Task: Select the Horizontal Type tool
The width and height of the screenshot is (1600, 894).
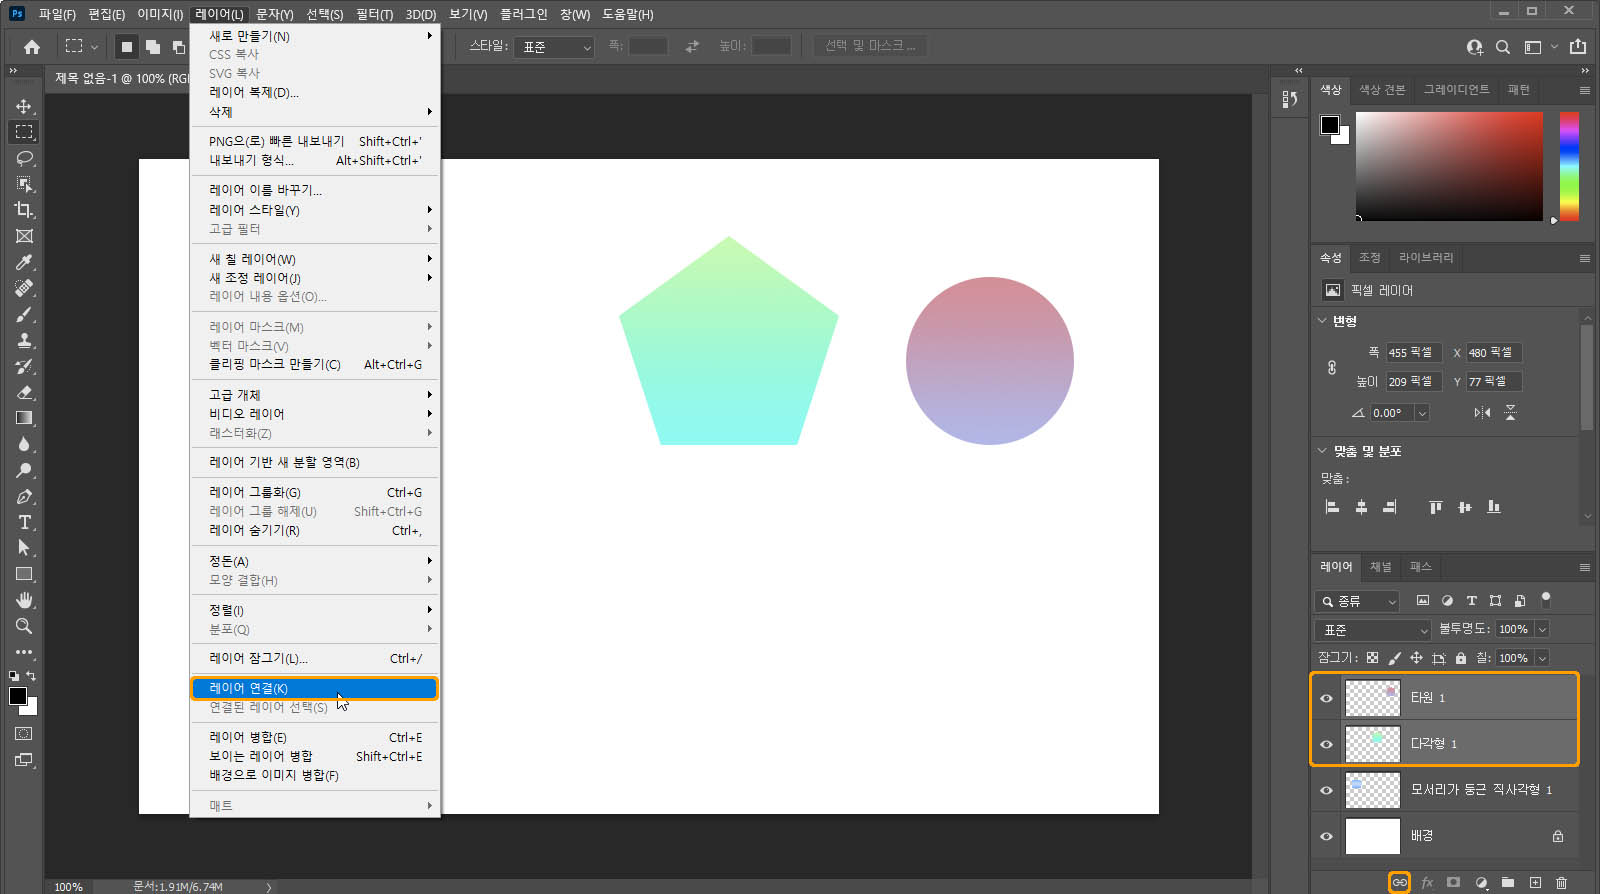Action: [x=24, y=522]
